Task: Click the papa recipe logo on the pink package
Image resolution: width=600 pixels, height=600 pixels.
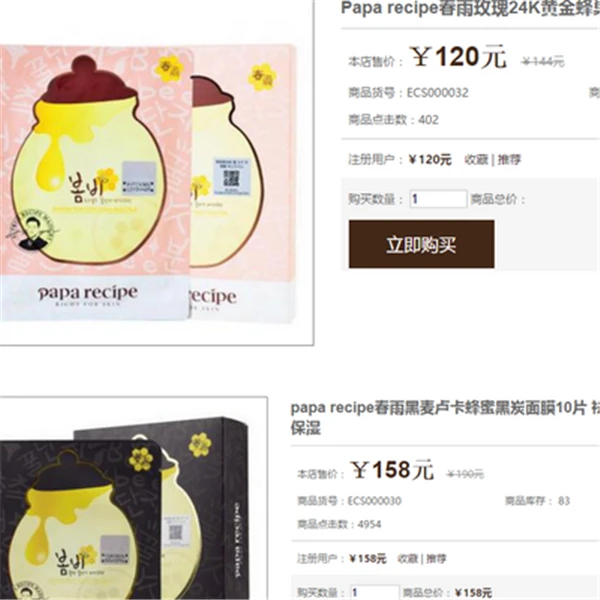Action: coord(88,295)
